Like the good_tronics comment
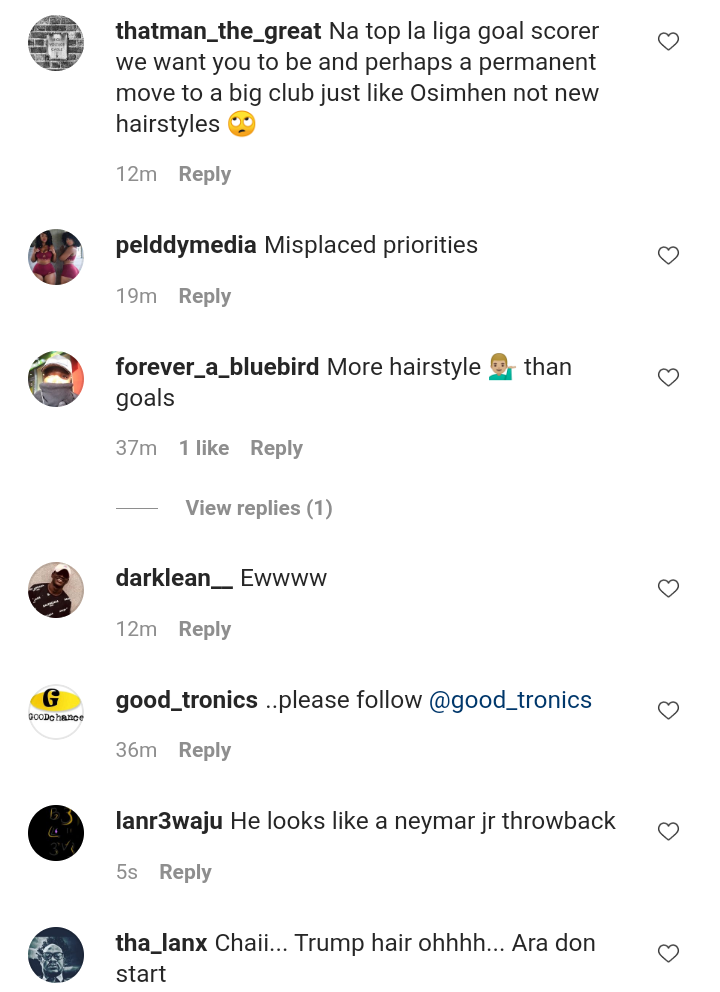This screenshot has height=992, width=720. (x=668, y=711)
